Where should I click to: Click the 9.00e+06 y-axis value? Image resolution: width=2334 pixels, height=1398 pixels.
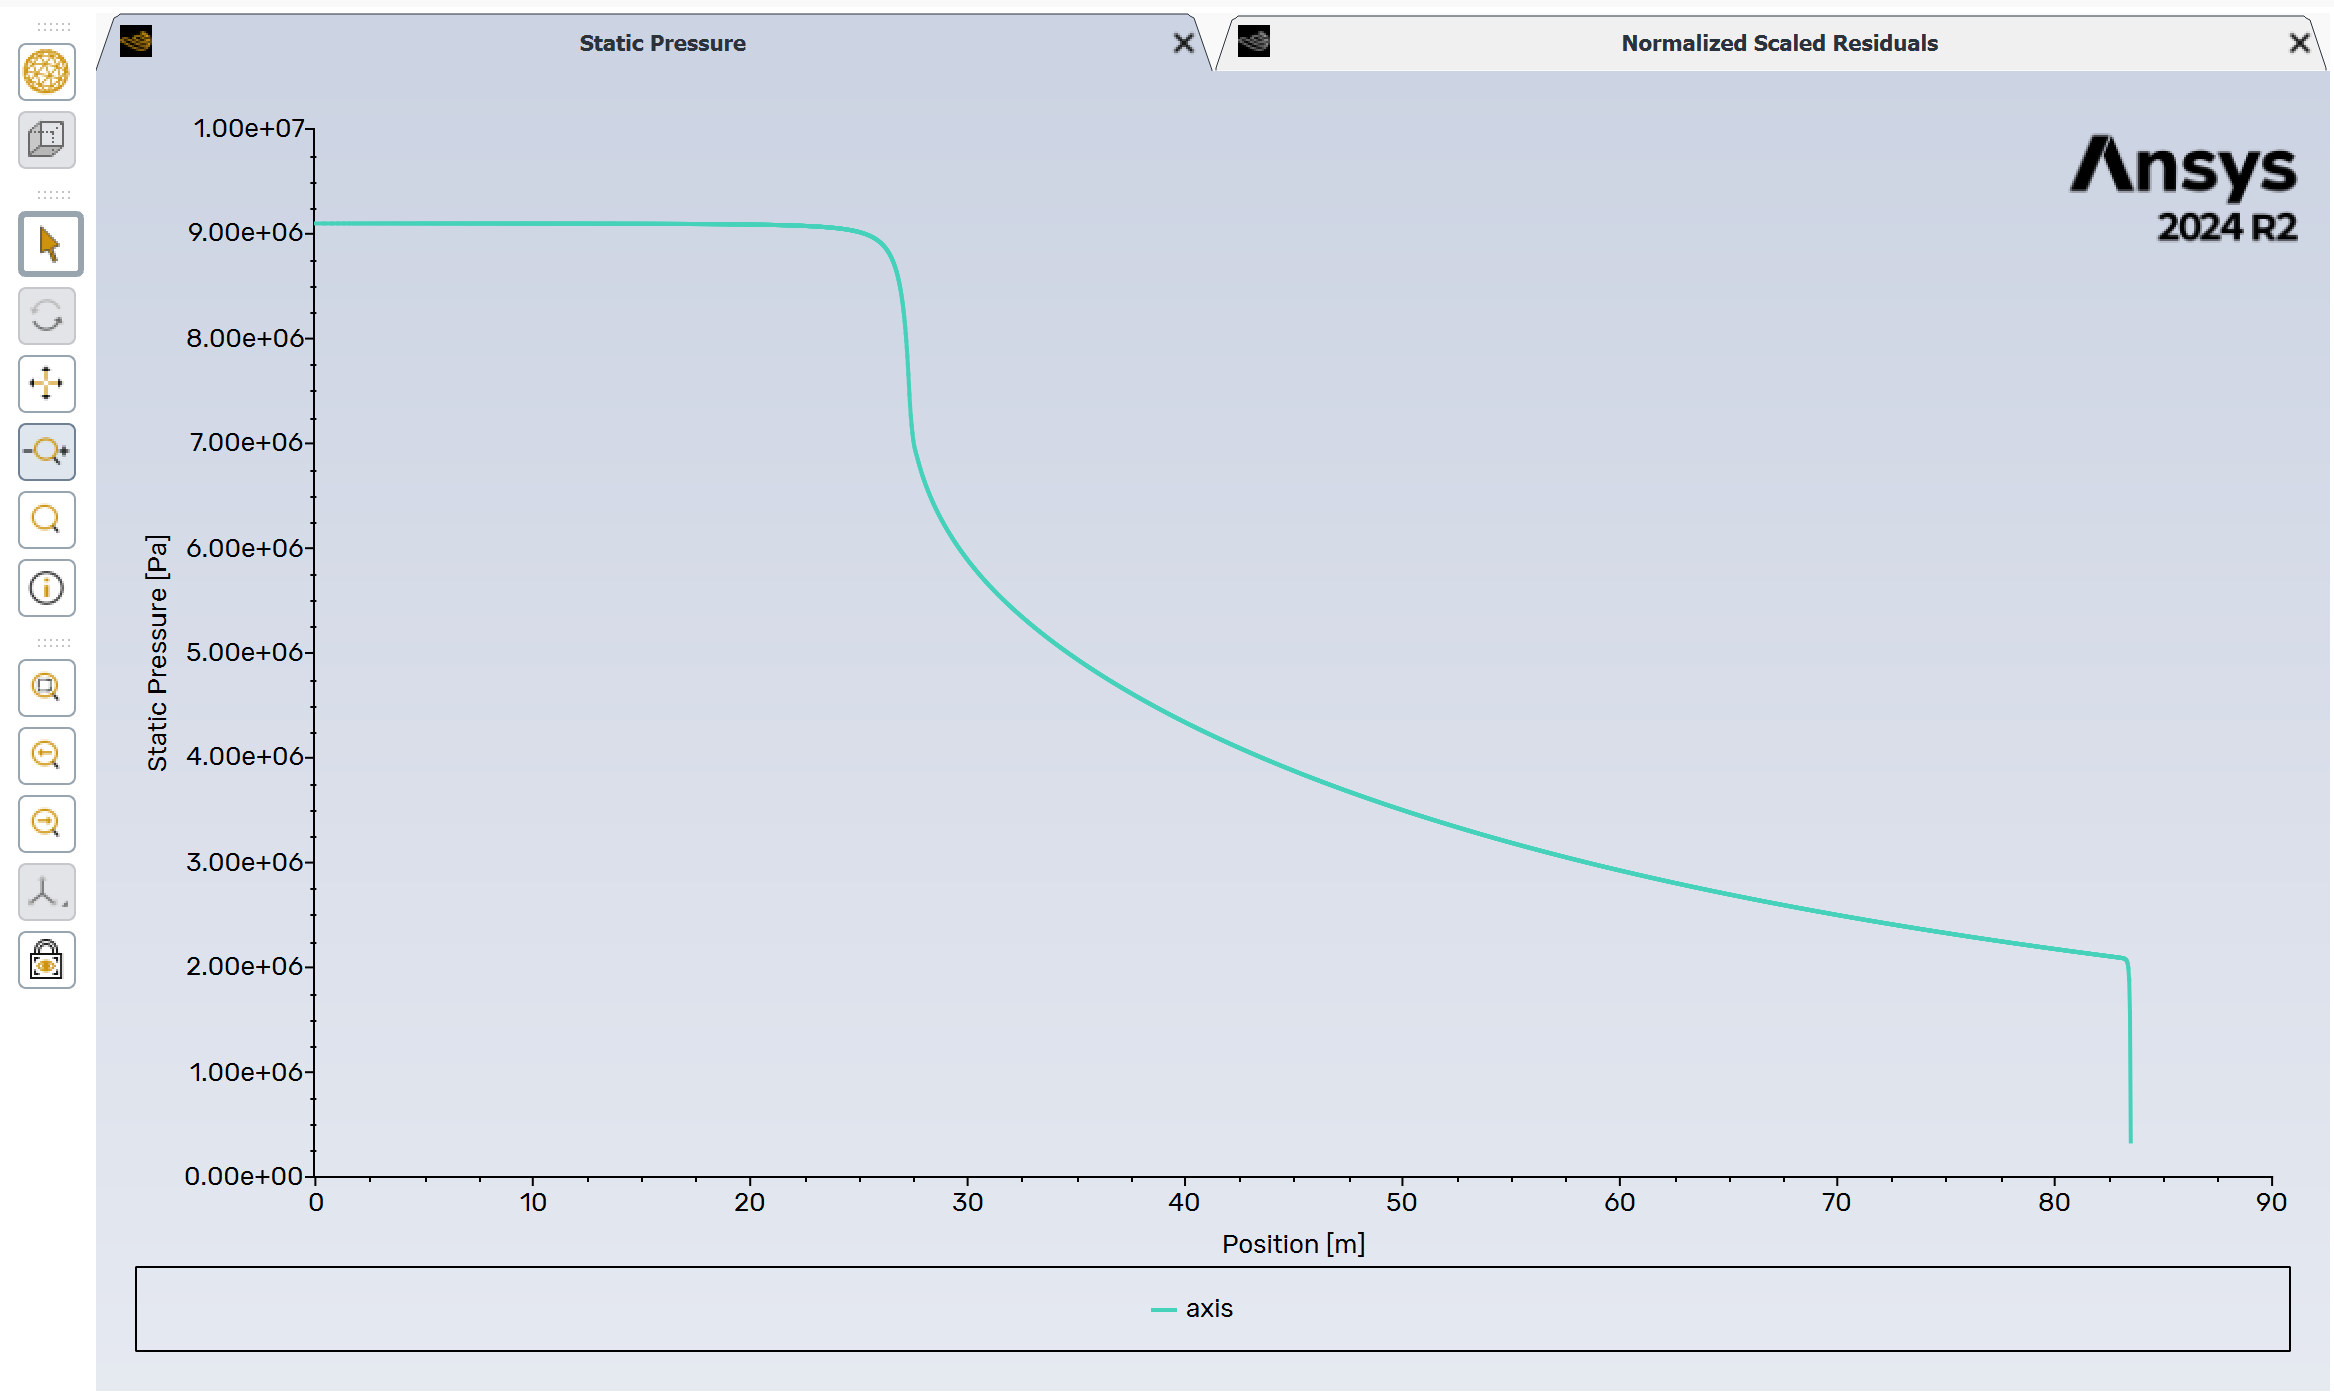pyautogui.click(x=245, y=232)
